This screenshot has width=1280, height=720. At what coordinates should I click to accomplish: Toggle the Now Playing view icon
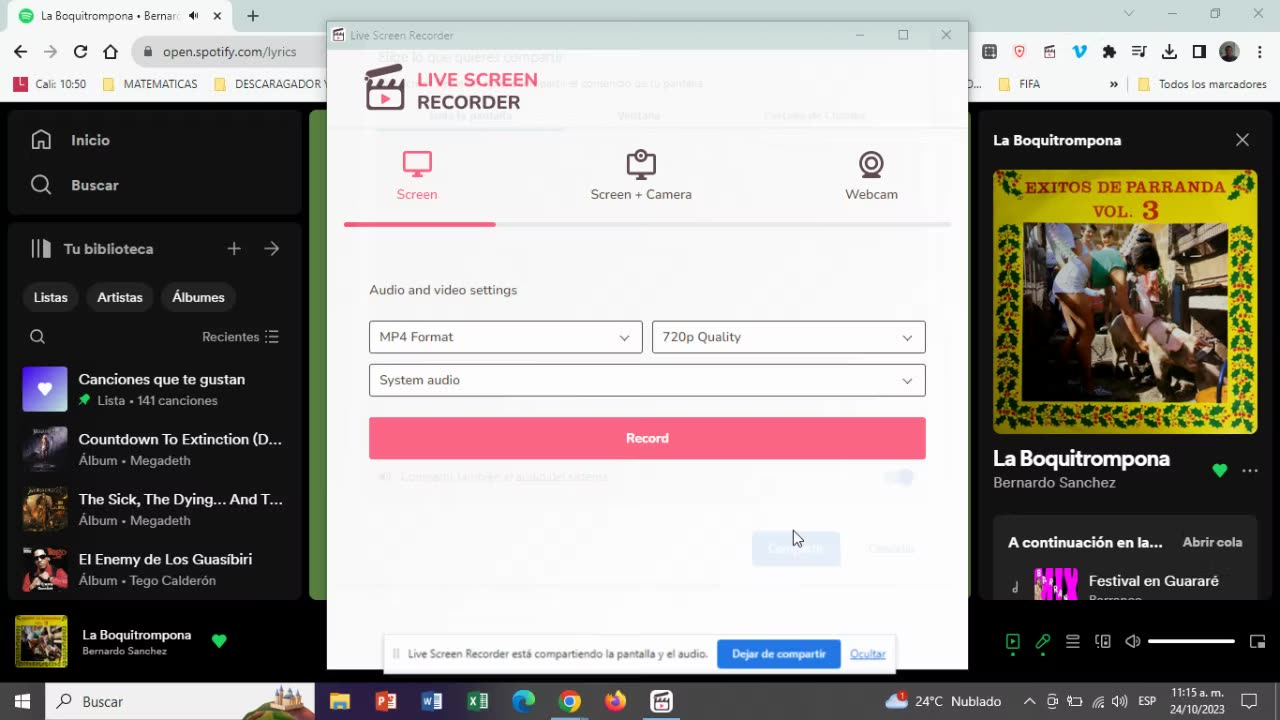point(1012,641)
